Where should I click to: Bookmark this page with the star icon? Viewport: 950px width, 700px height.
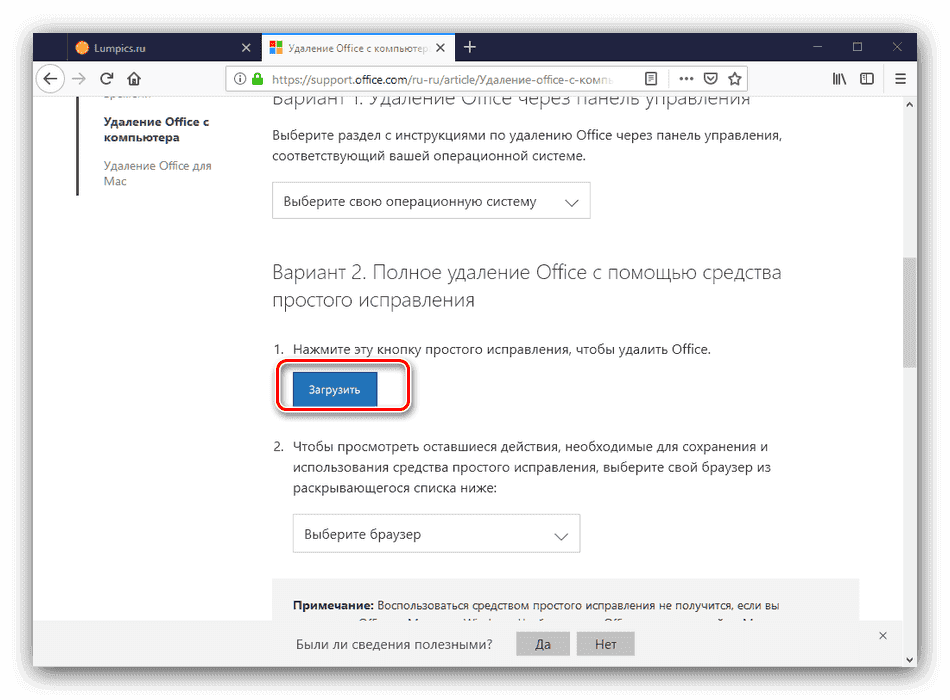[735, 78]
